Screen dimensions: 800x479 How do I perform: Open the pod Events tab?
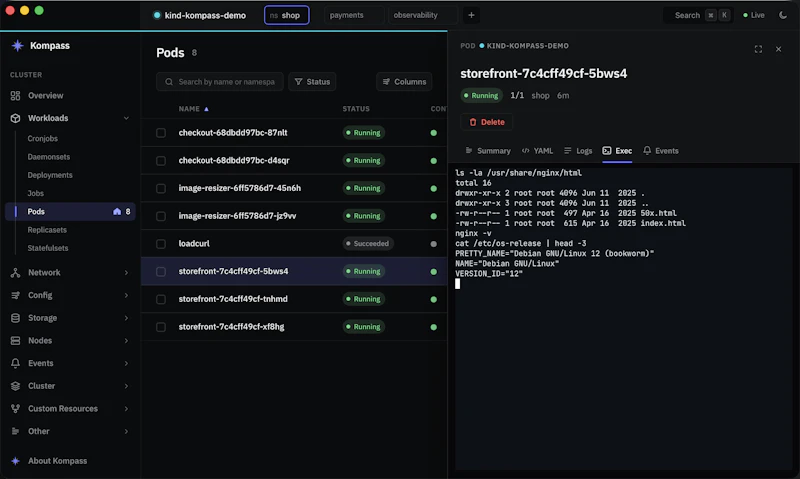click(661, 150)
